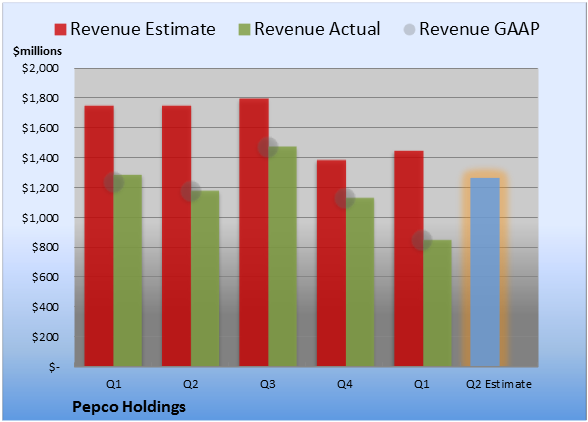
Task: Select the red Q2 Revenue Estimate bar
Action: coord(176,236)
